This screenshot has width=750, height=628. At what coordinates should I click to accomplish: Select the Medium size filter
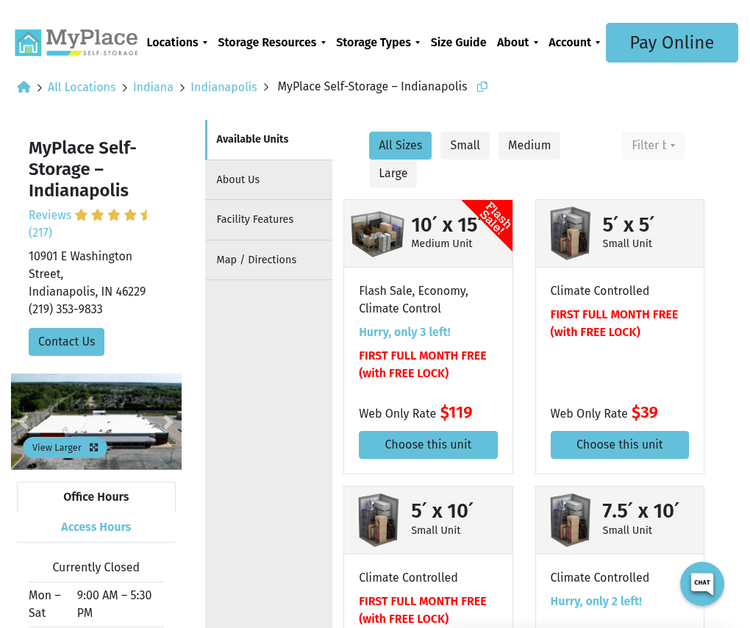pyautogui.click(x=529, y=145)
